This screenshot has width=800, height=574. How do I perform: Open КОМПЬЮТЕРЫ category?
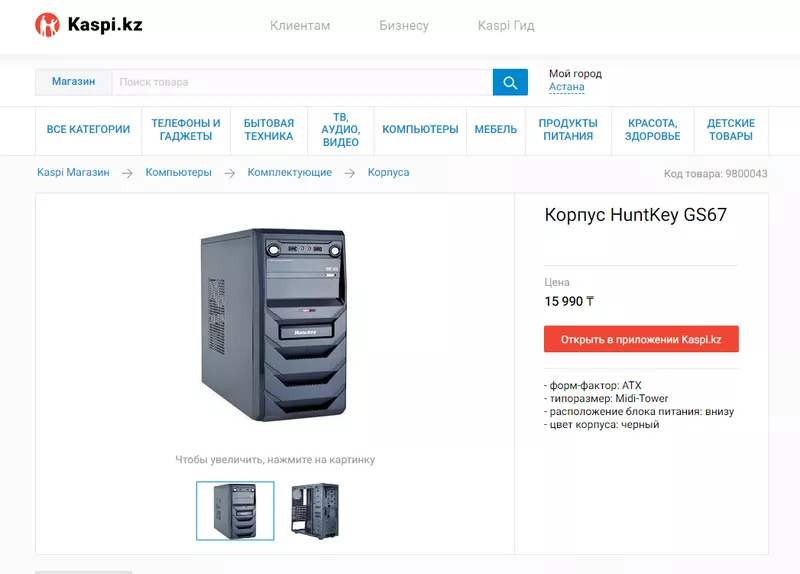point(420,130)
